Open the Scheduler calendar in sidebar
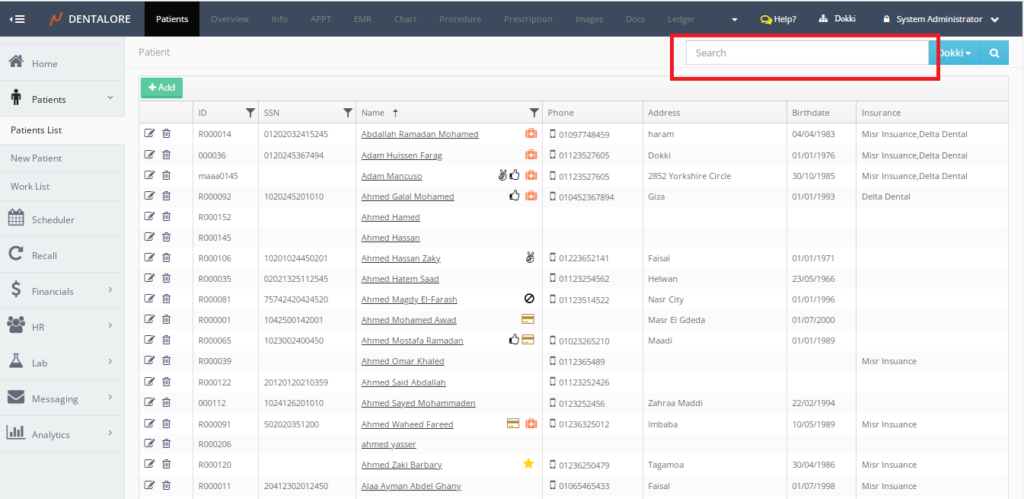Screen dimensions: 1024x499 pyautogui.click(x=52, y=219)
